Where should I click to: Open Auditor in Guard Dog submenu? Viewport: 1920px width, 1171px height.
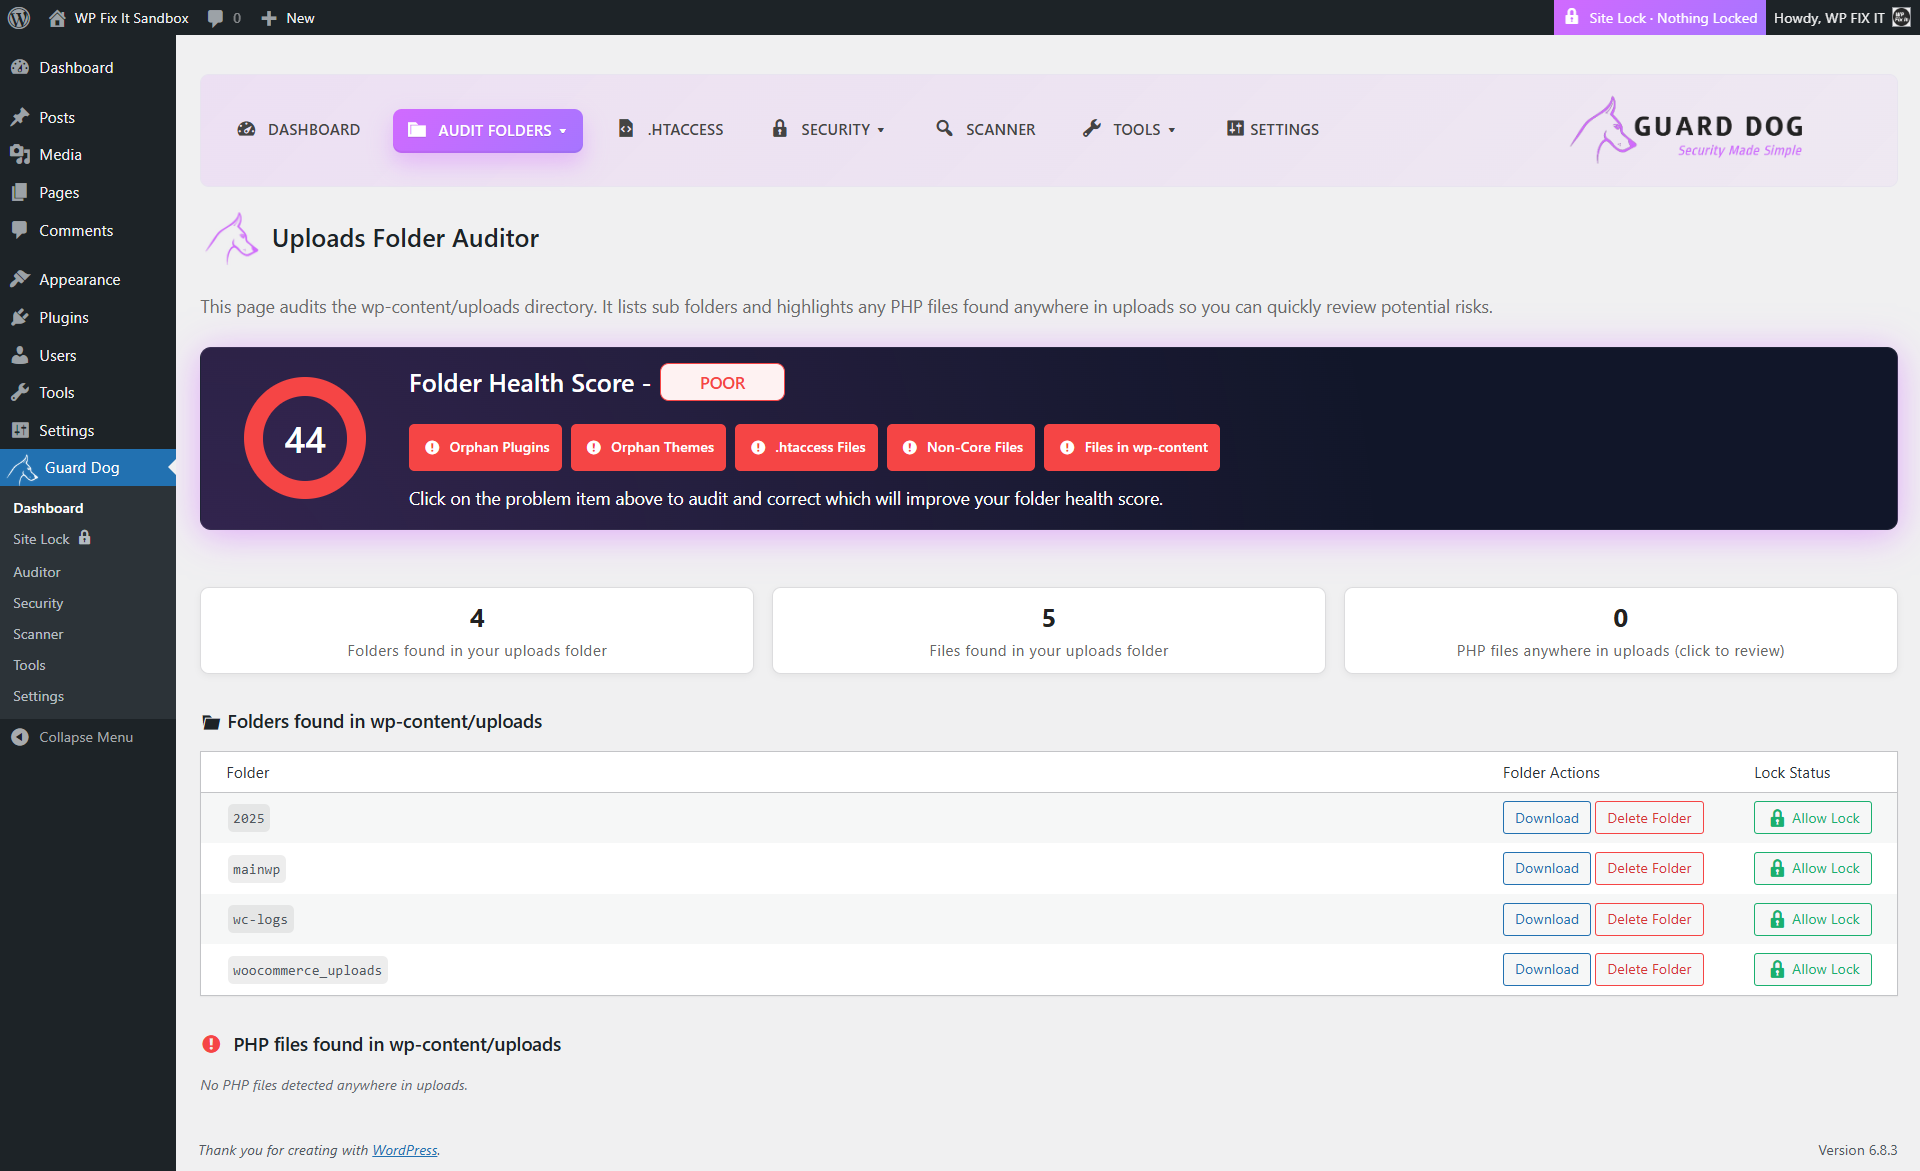(x=37, y=572)
